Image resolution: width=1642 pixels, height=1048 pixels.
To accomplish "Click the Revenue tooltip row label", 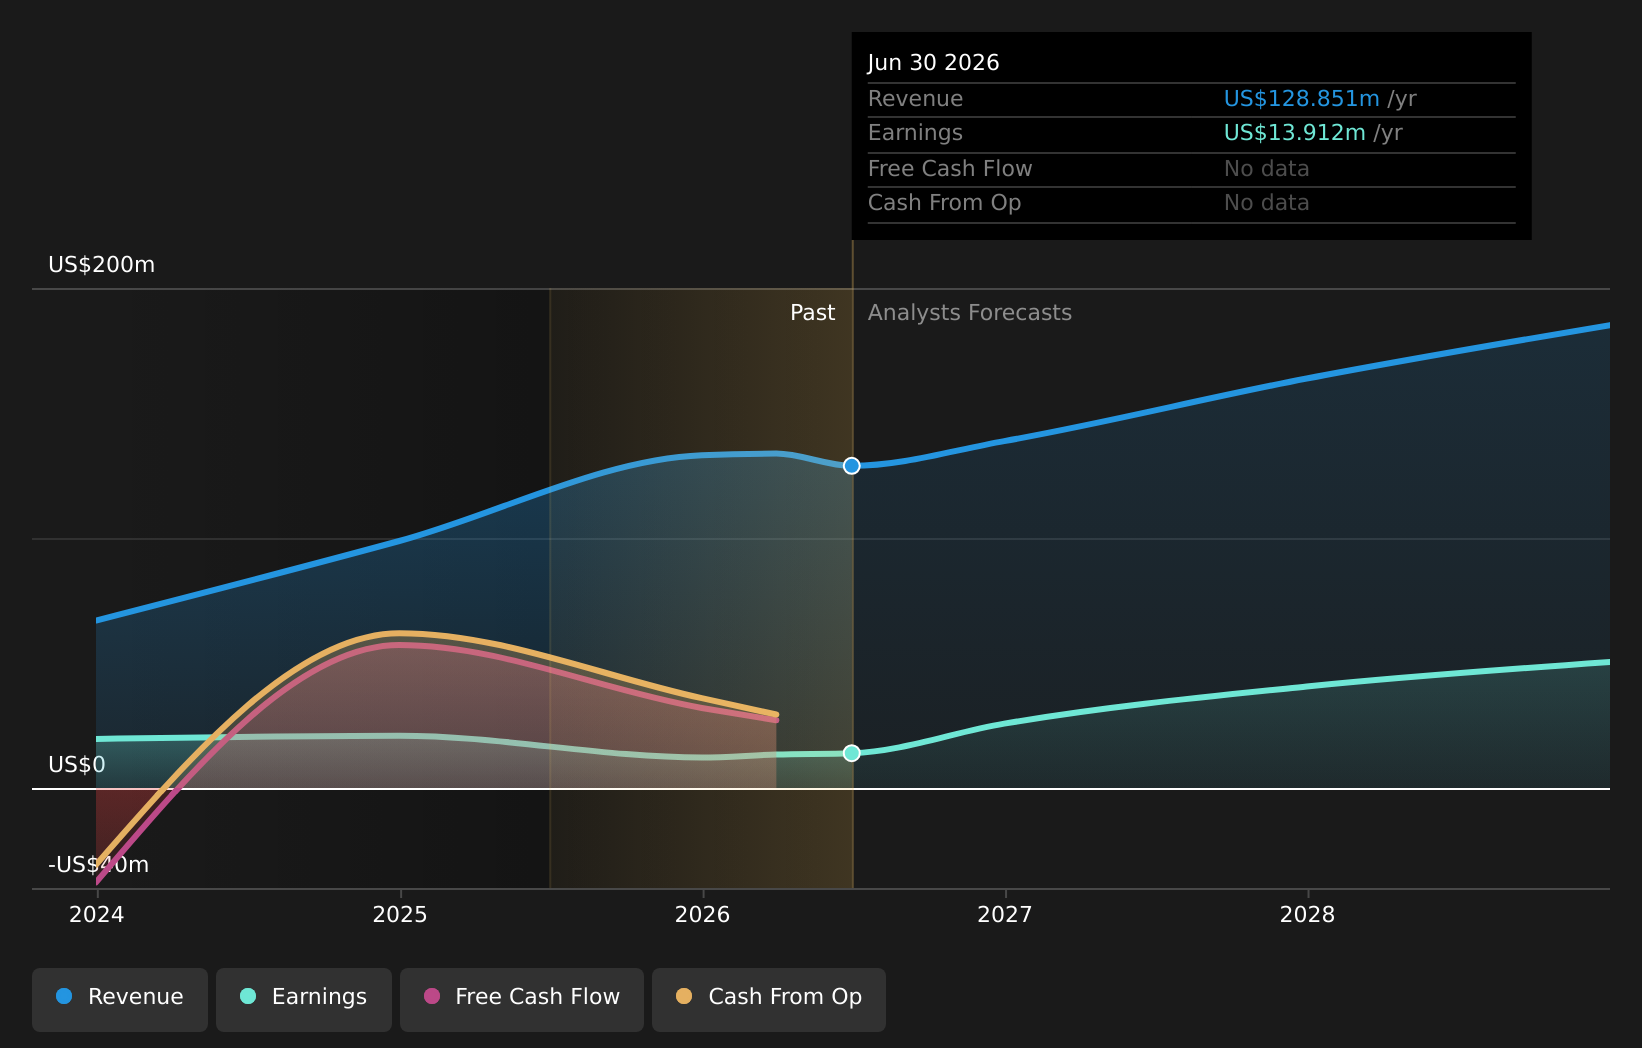I will [916, 99].
